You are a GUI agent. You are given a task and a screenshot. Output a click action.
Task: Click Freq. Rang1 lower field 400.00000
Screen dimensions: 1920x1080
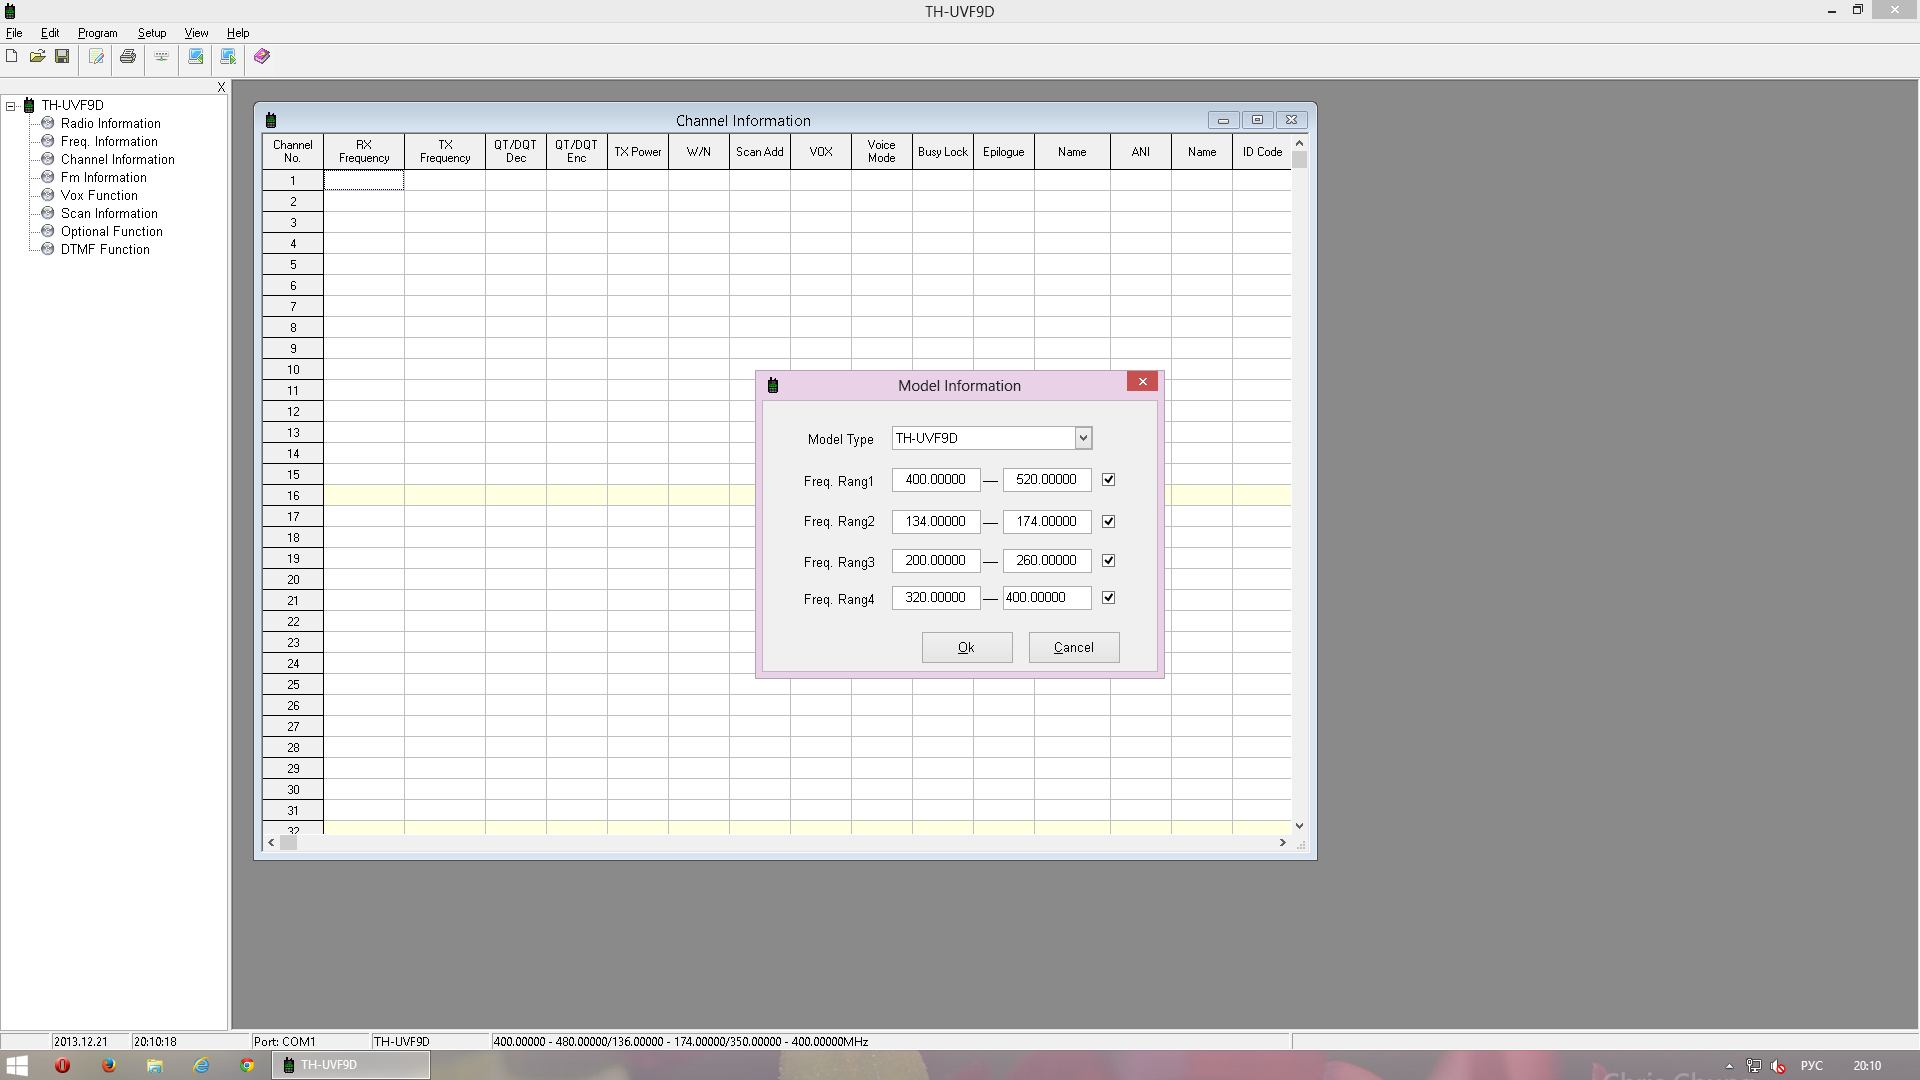936,480
